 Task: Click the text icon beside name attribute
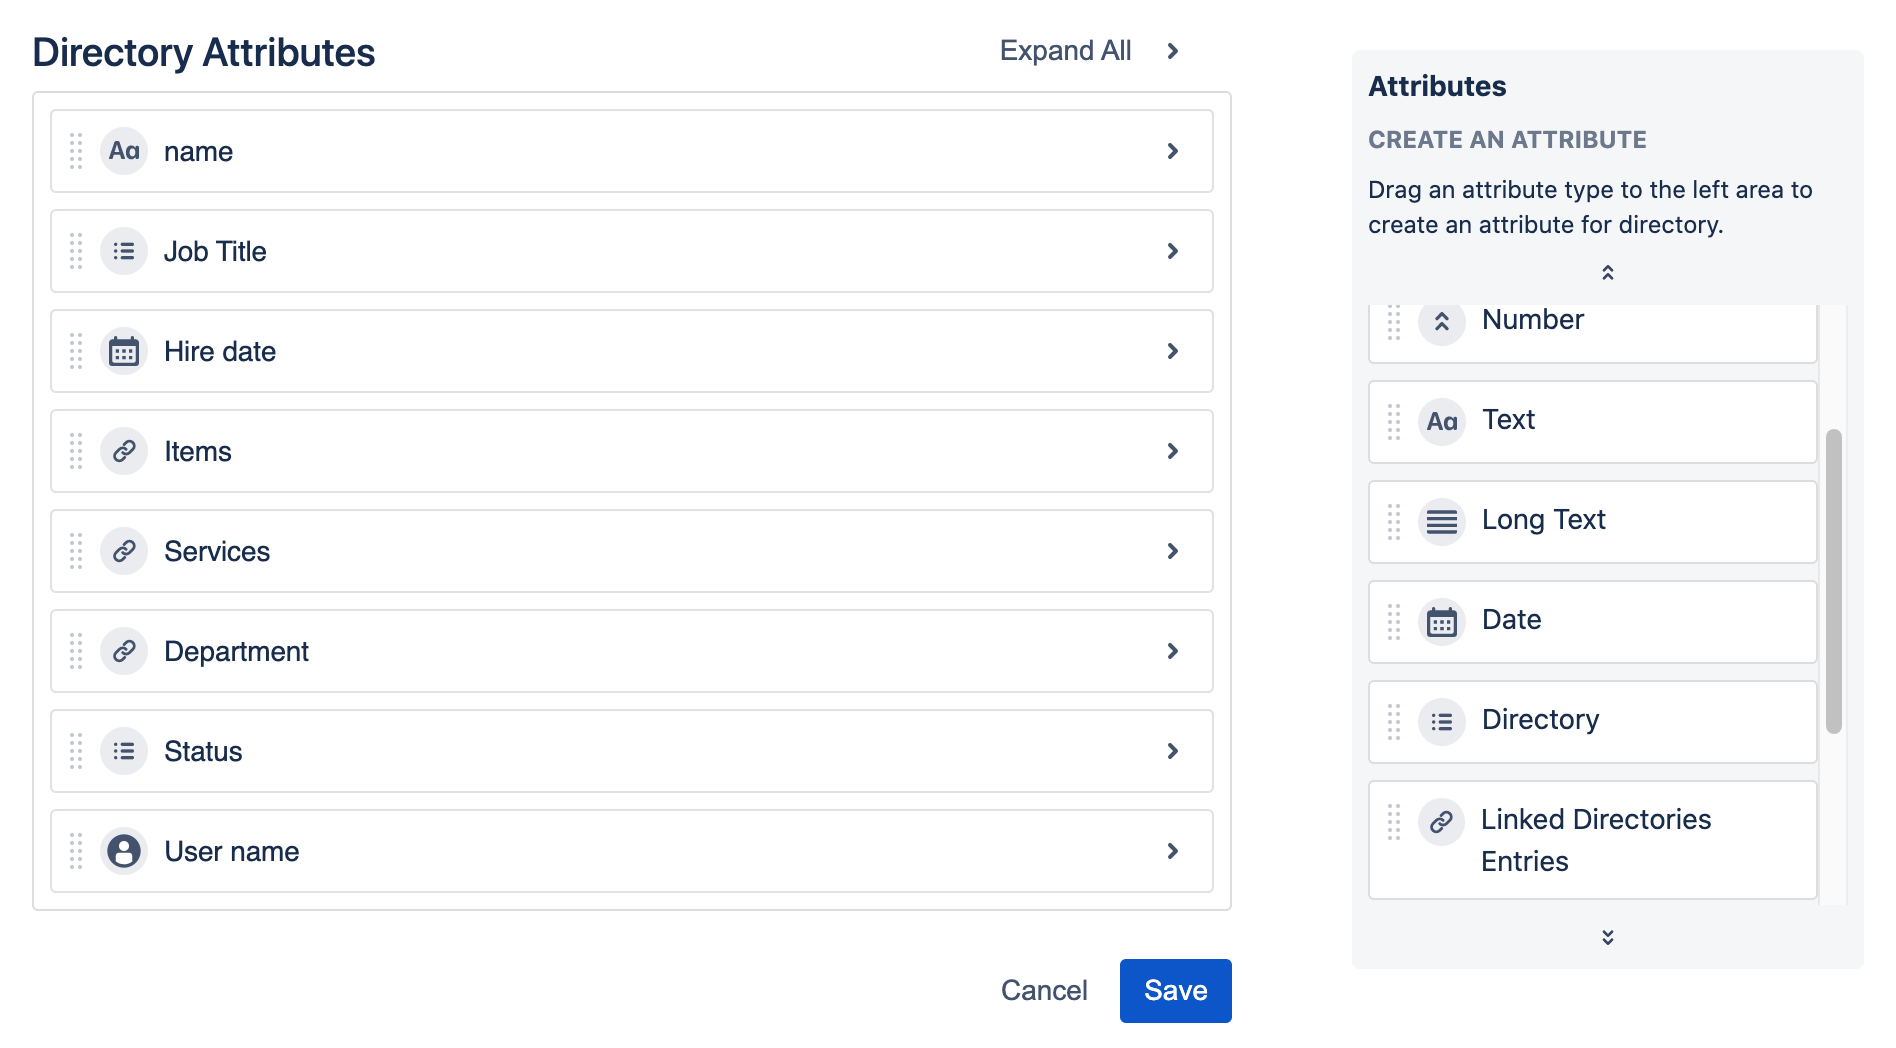pos(124,151)
